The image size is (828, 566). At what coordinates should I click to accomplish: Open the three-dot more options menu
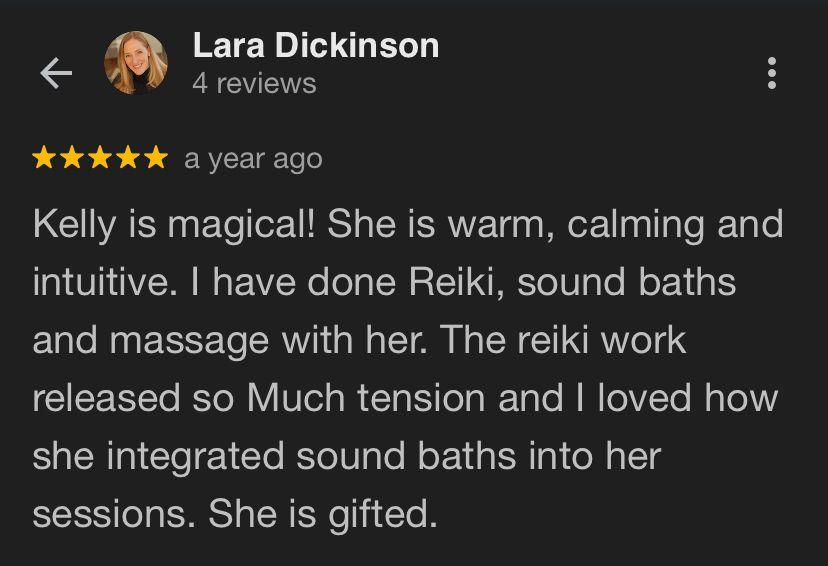tap(771, 73)
